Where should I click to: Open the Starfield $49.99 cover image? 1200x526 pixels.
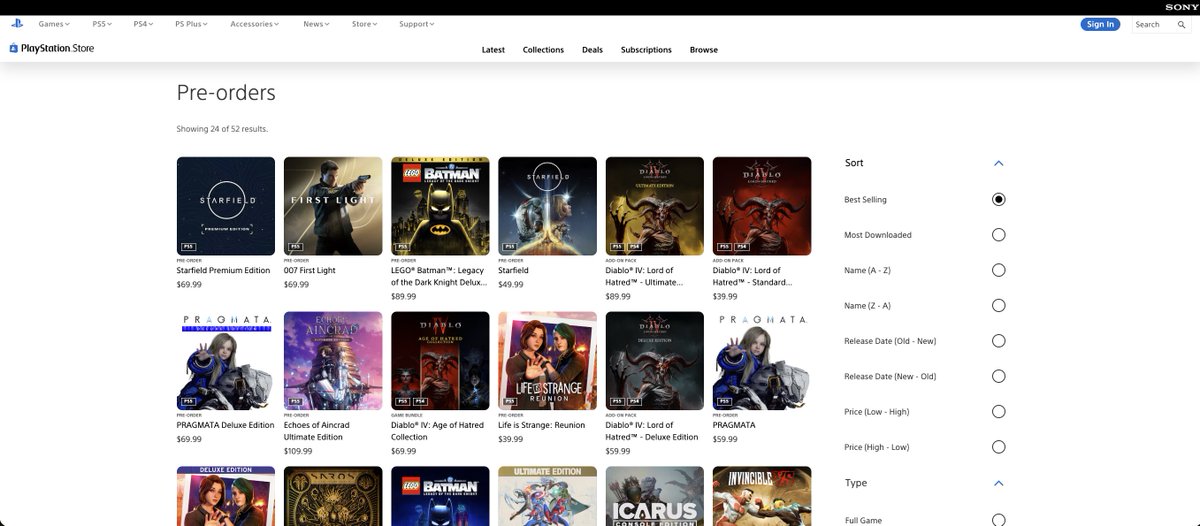click(547, 206)
